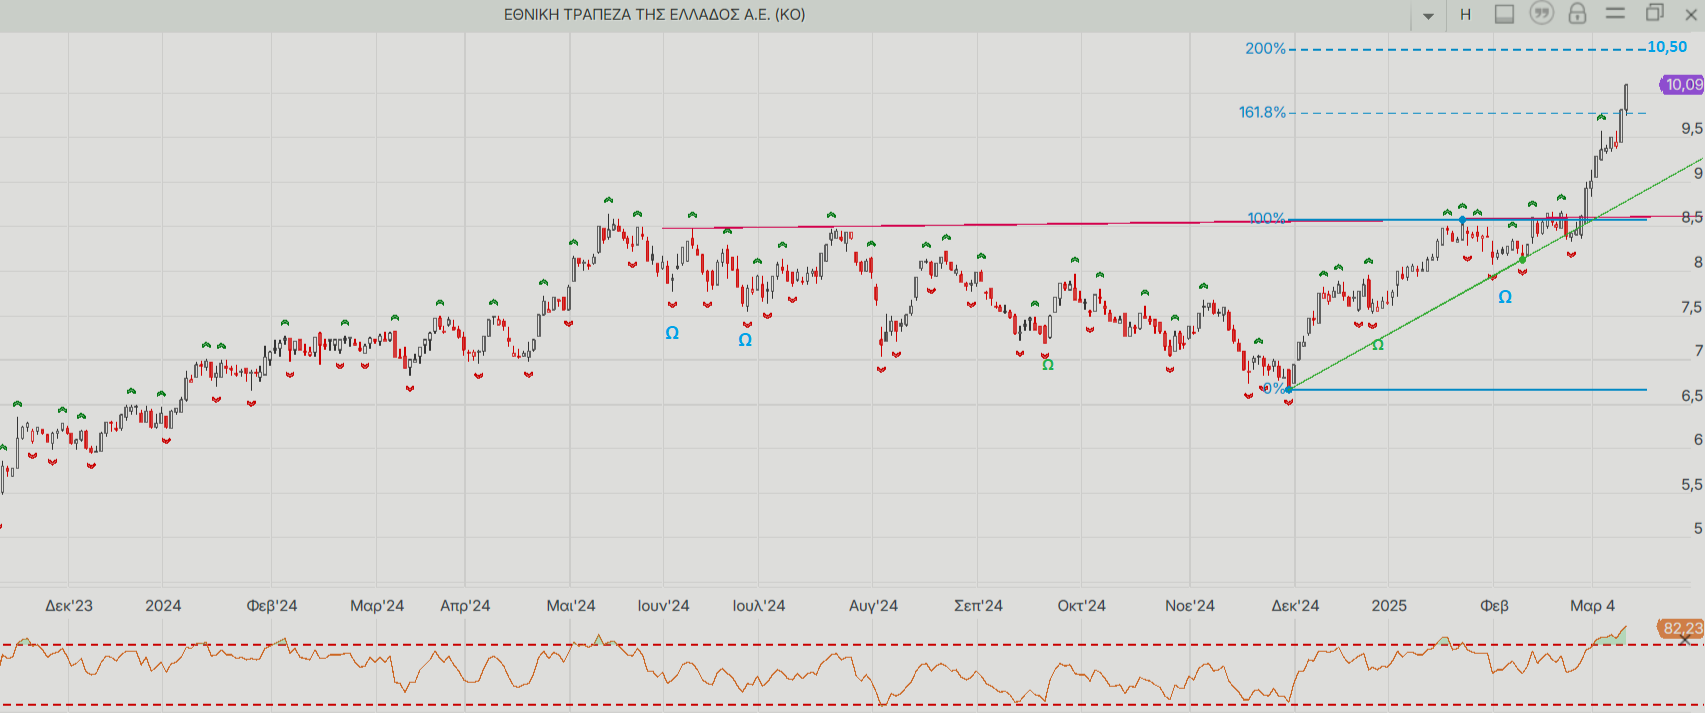Click the chart title ΕΘΝΙΚΗ ΤΡΑΠΕΖΑ ΤΗΣ ΕΛΛΑΔΟΣ
The width and height of the screenshot is (1705, 713).
(x=655, y=14)
